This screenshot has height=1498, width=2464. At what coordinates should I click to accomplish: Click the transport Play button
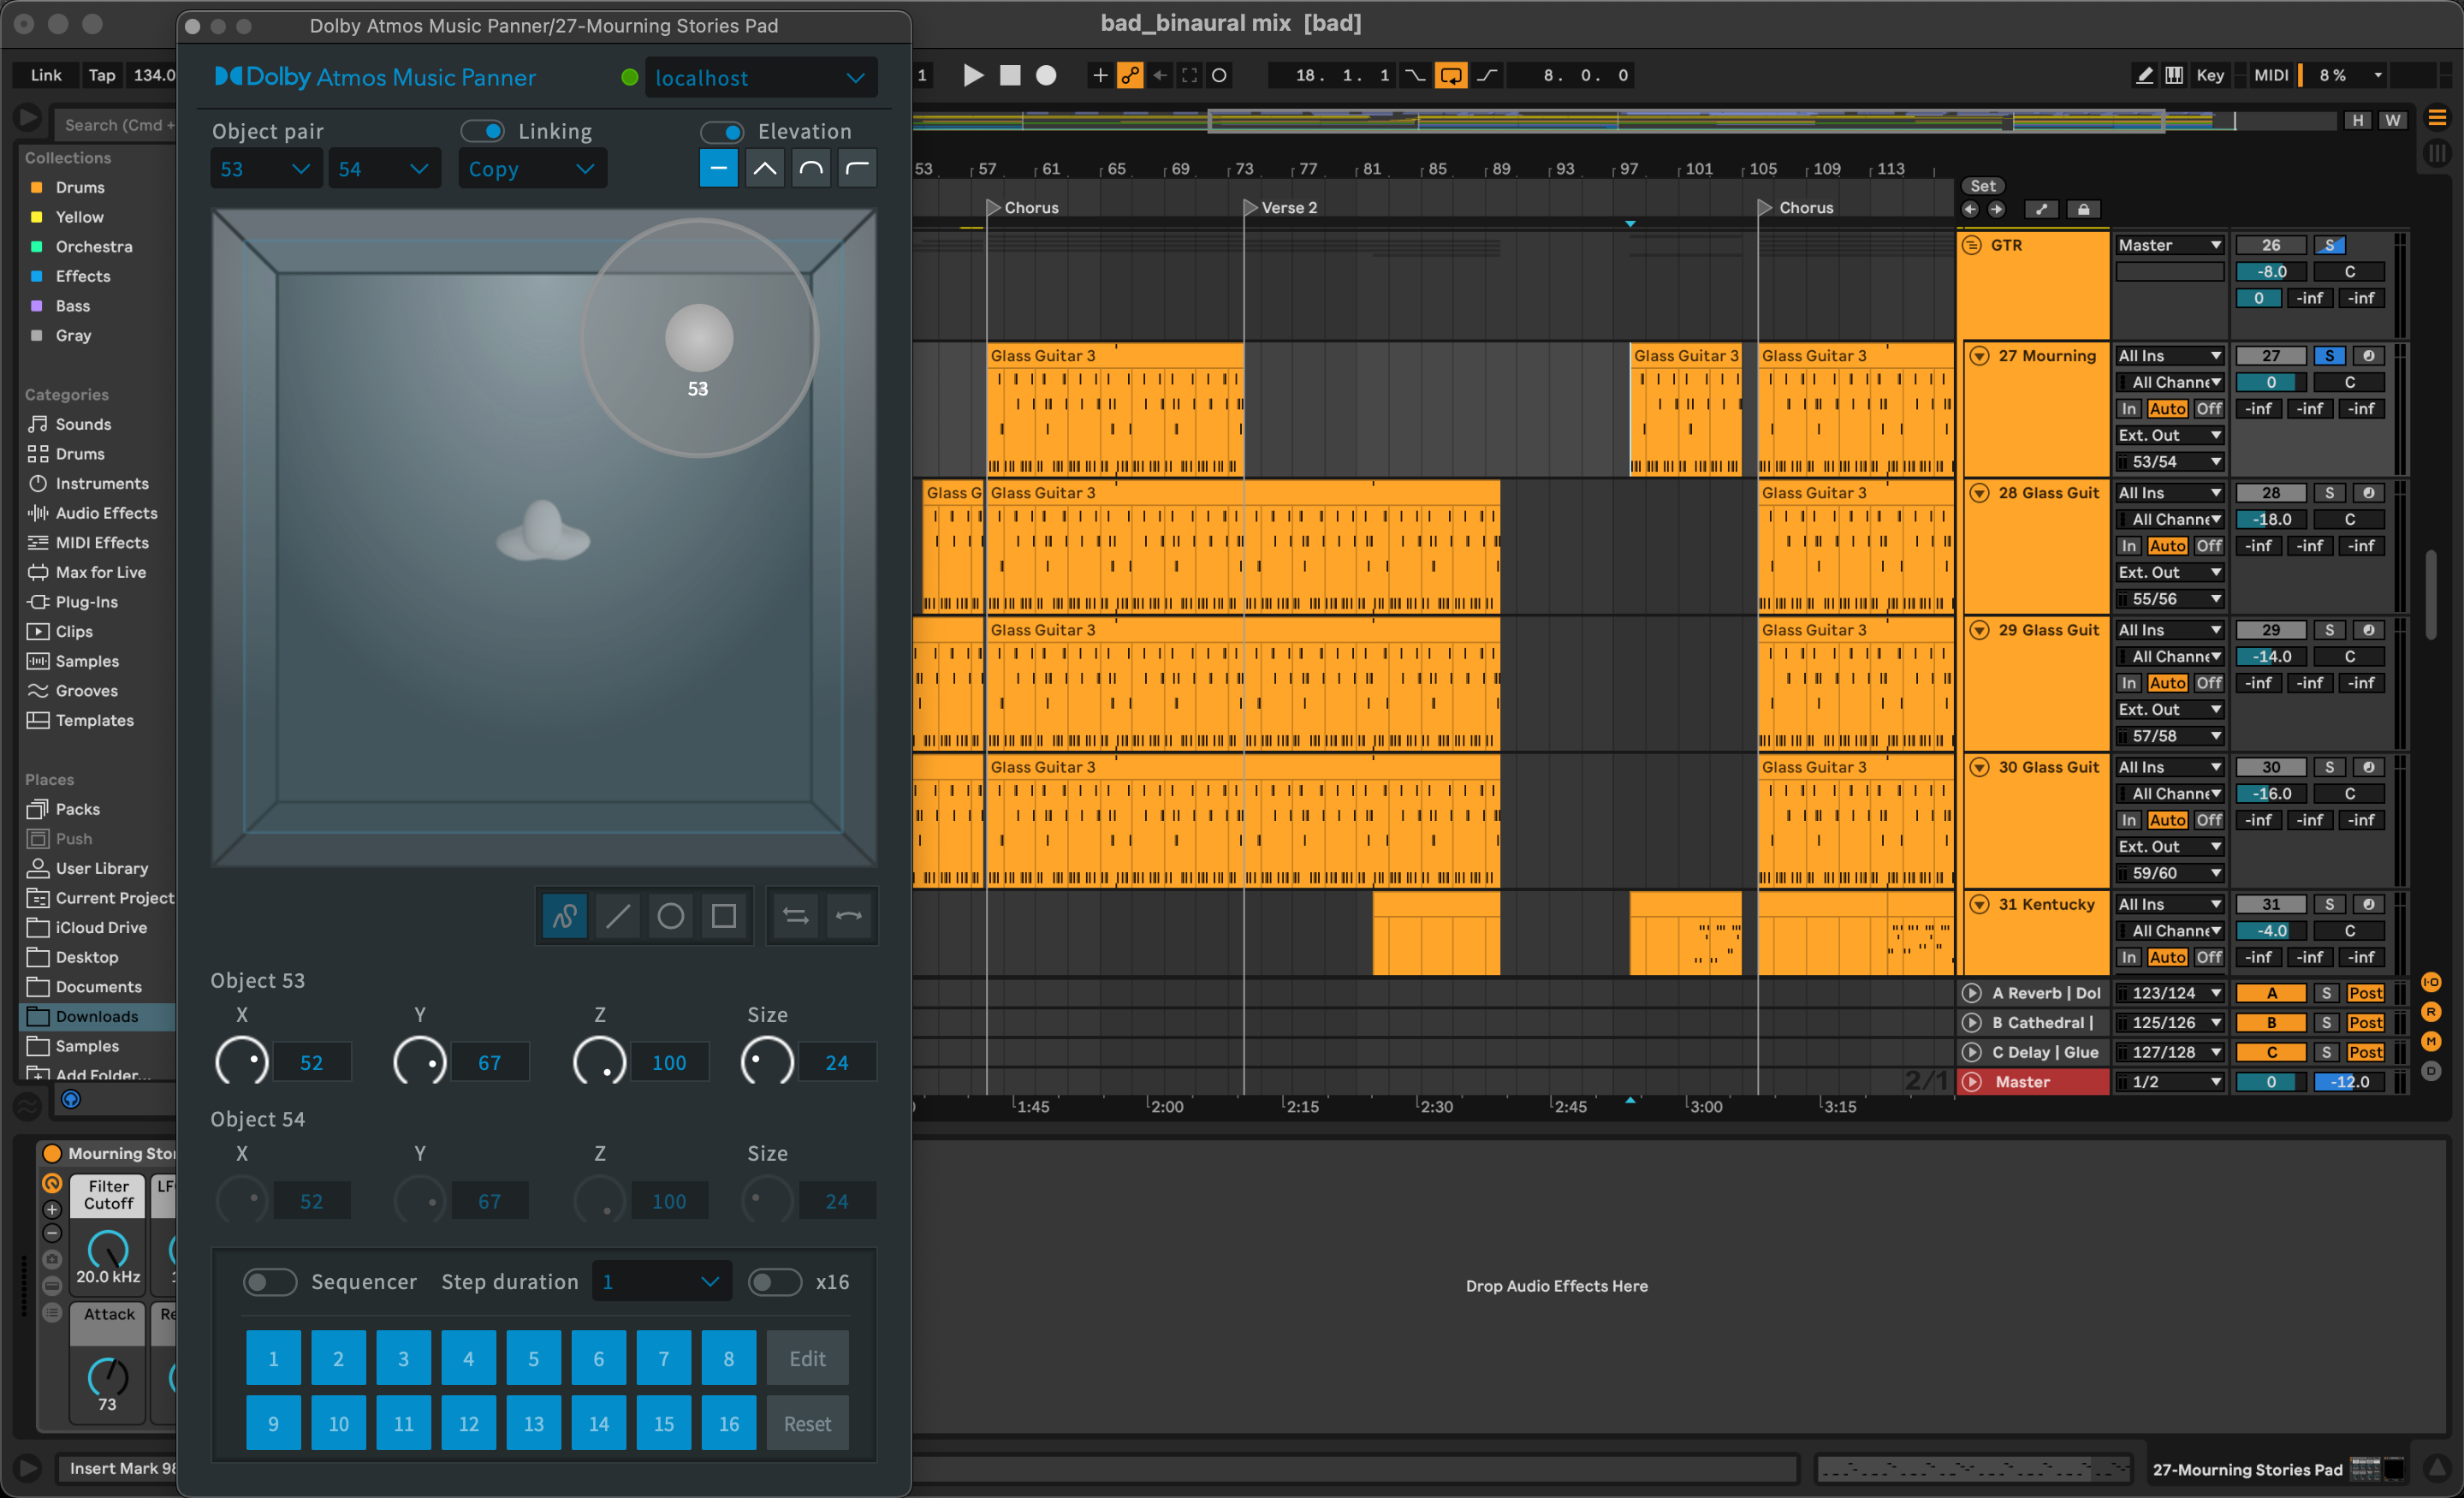[972, 75]
